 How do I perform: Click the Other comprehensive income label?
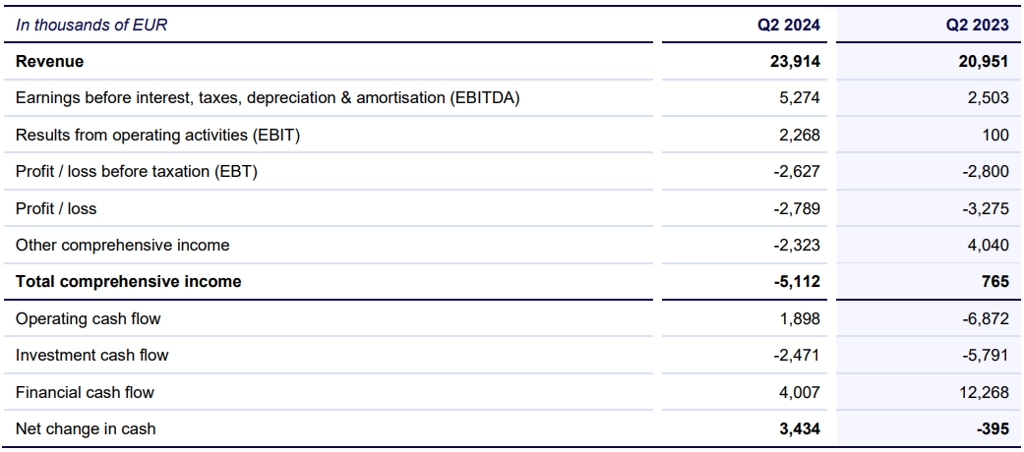[122, 245]
